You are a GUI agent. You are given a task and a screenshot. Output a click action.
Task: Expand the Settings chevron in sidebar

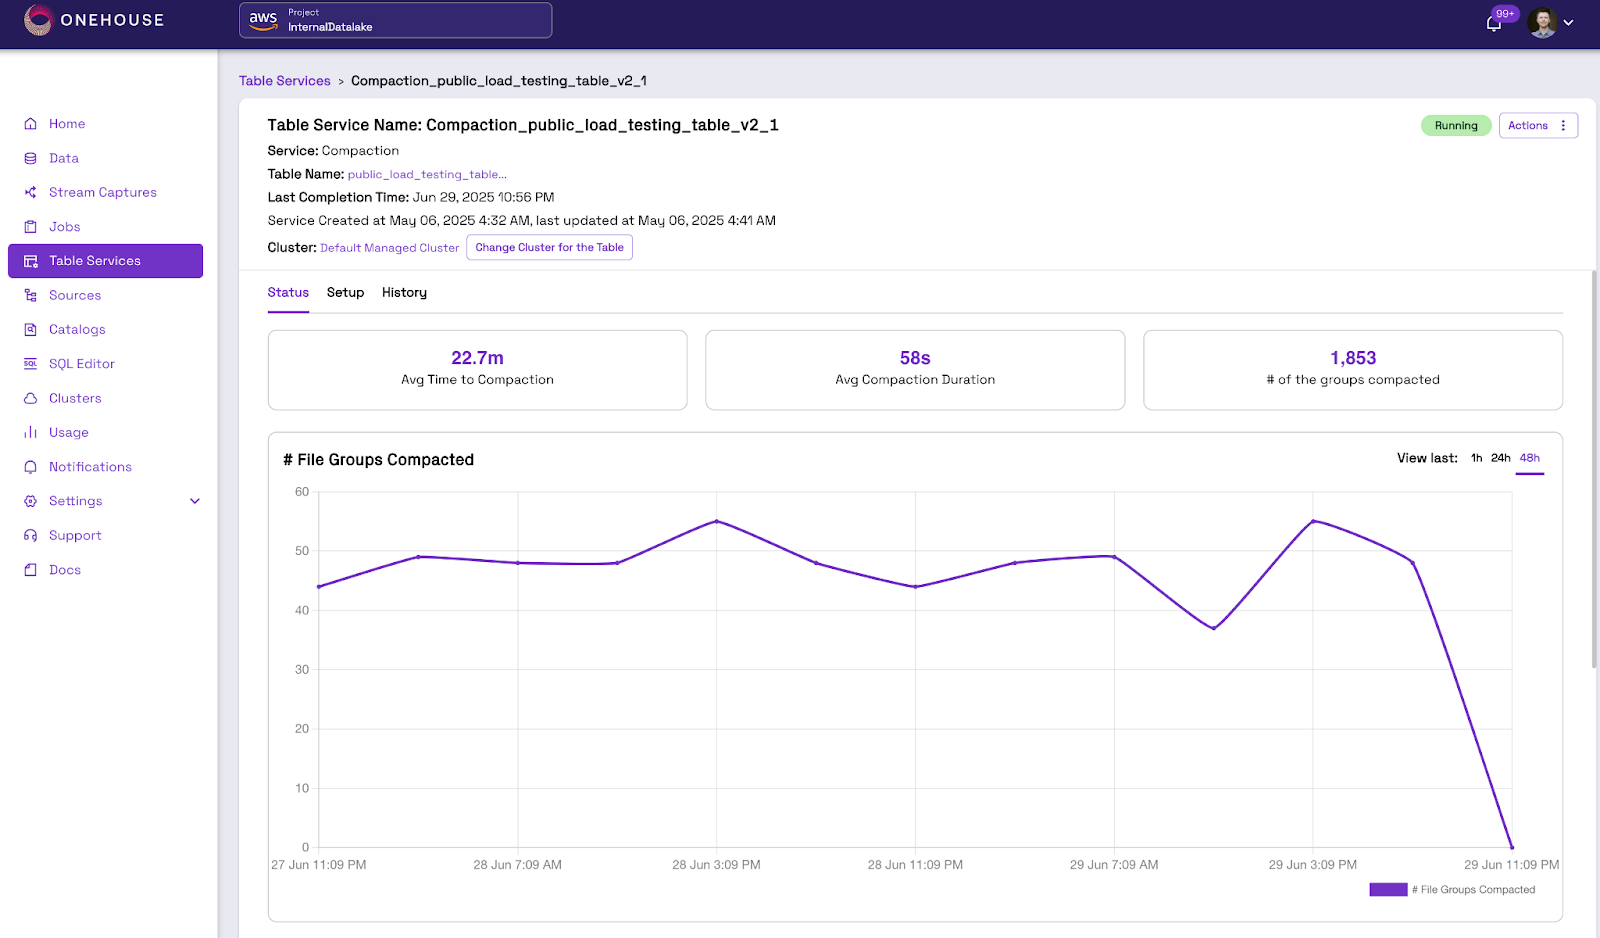(x=195, y=501)
